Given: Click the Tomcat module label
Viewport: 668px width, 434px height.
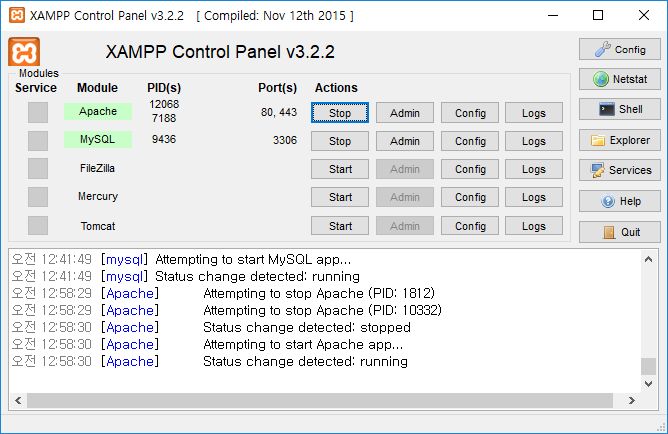Looking at the screenshot, I should [98, 226].
